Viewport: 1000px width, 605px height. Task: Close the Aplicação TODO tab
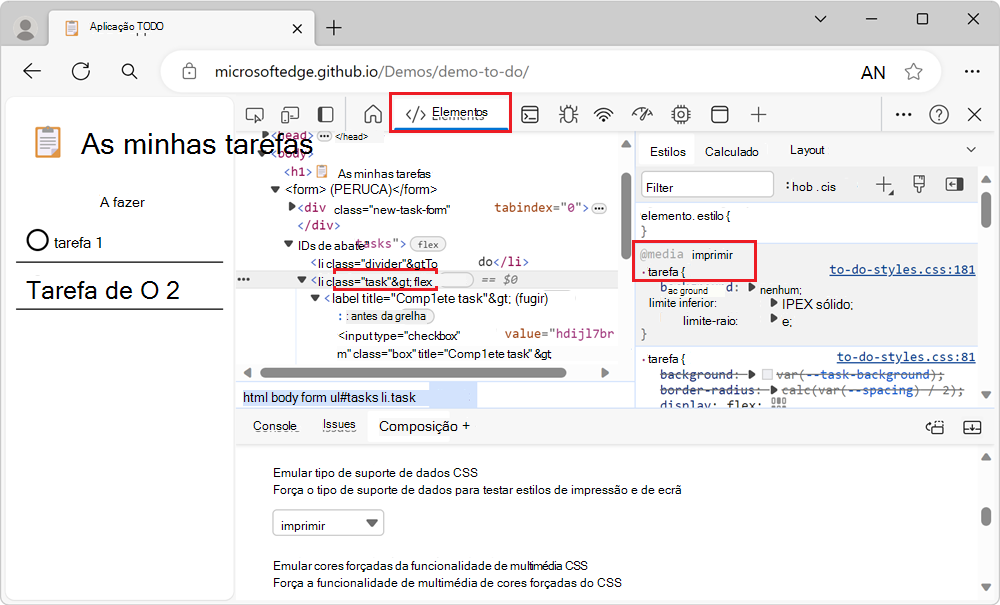pyautogui.click(x=297, y=29)
